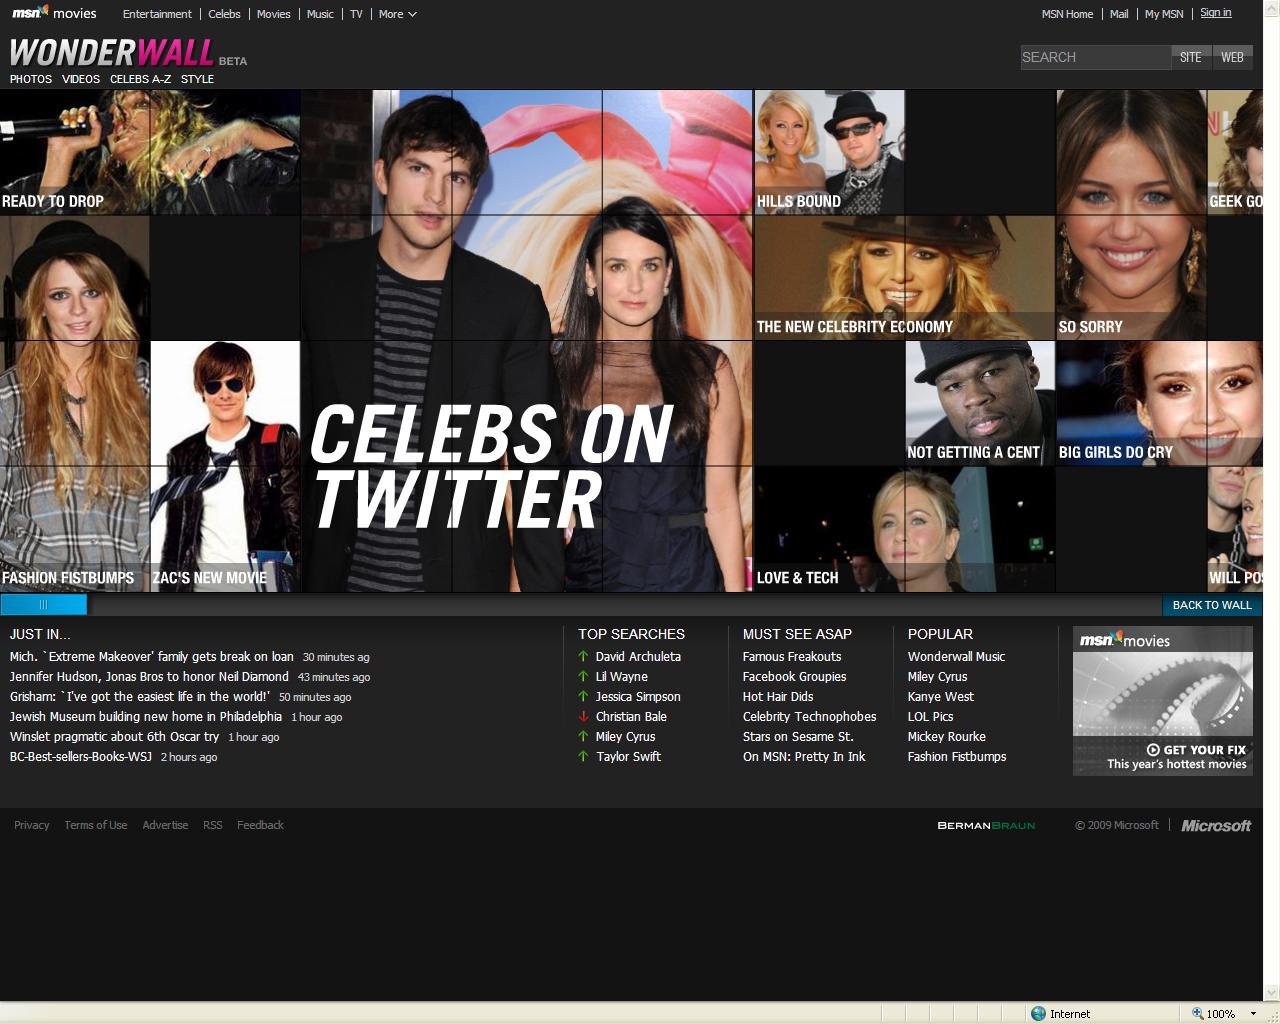This screenshot has height=1024, width=1280.
Task: Click the MSN Movies Get Your Fix ad
Action: [x=1162, y=701]
